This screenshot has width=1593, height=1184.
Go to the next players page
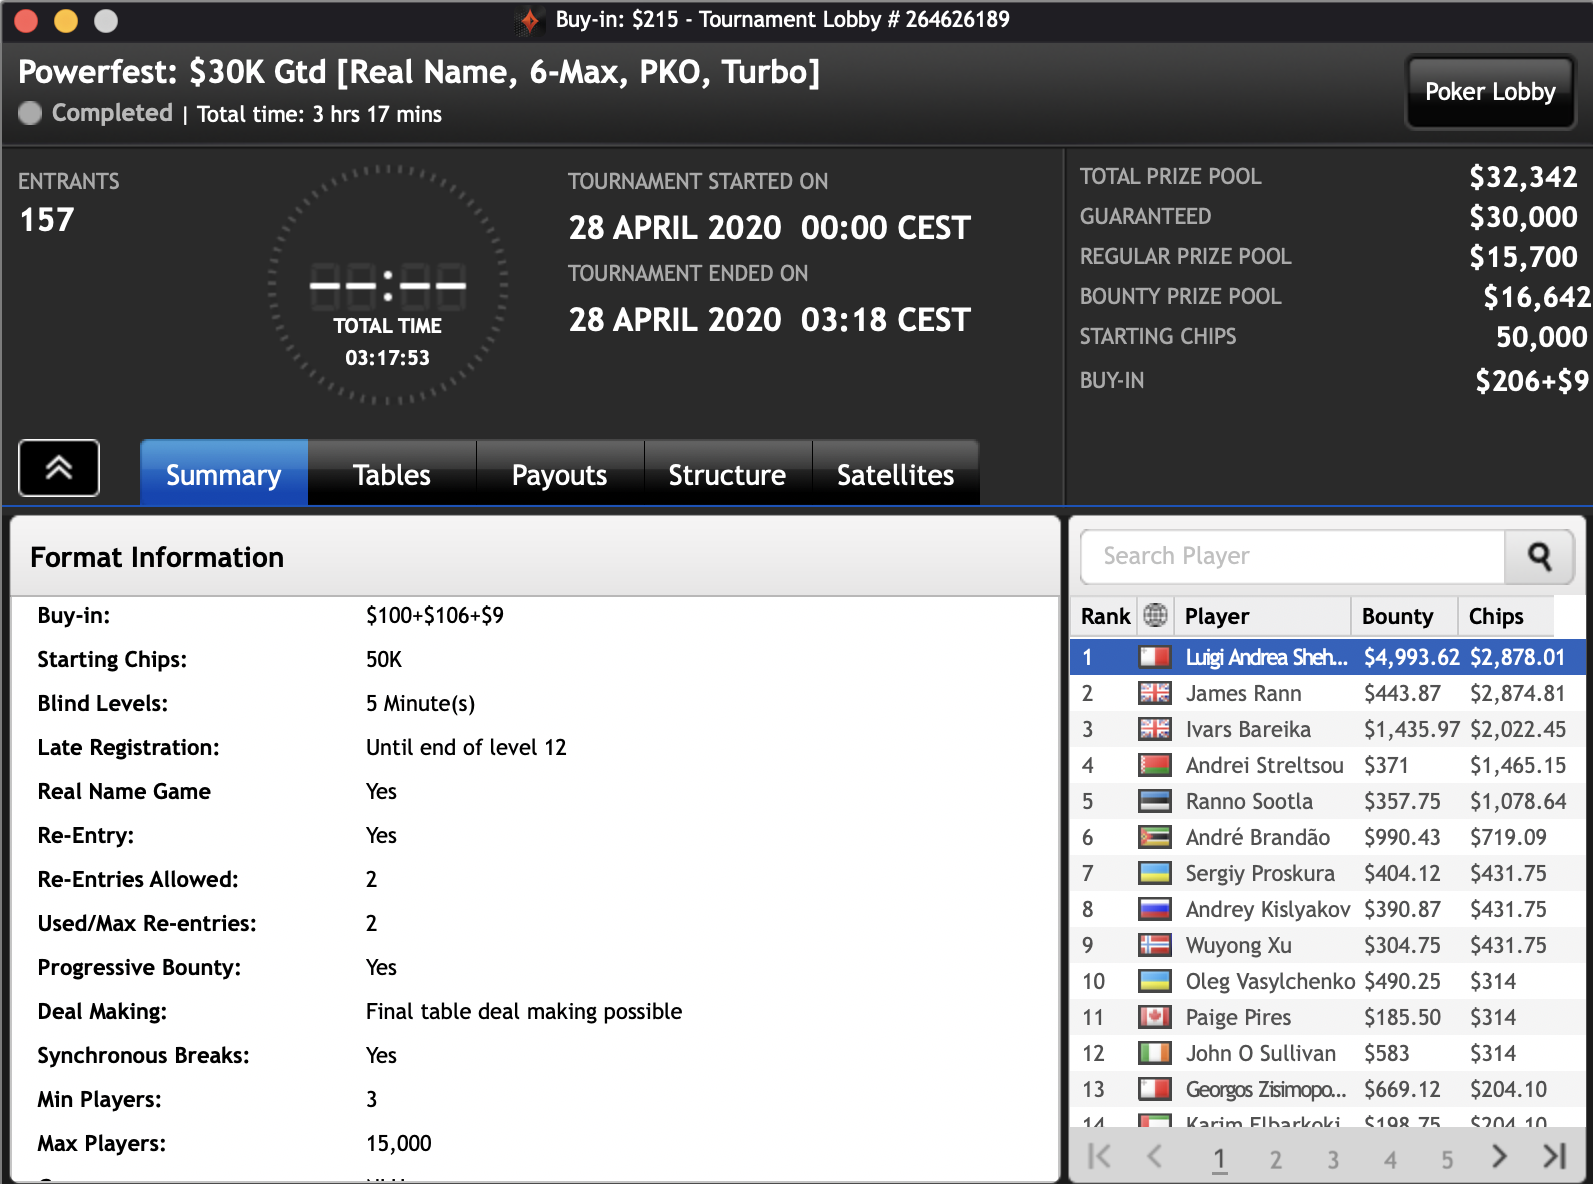1498,1157
